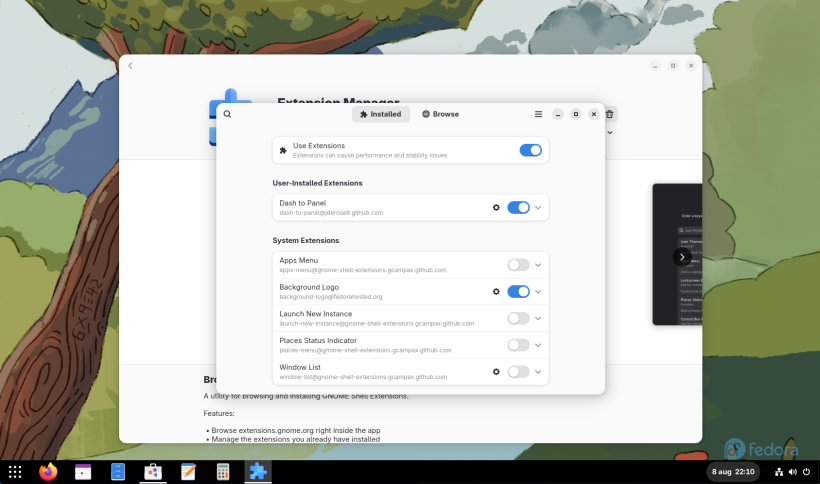Screen dimensions: 820x484
Task: Close the Software window behind
Action: point(691,66)
